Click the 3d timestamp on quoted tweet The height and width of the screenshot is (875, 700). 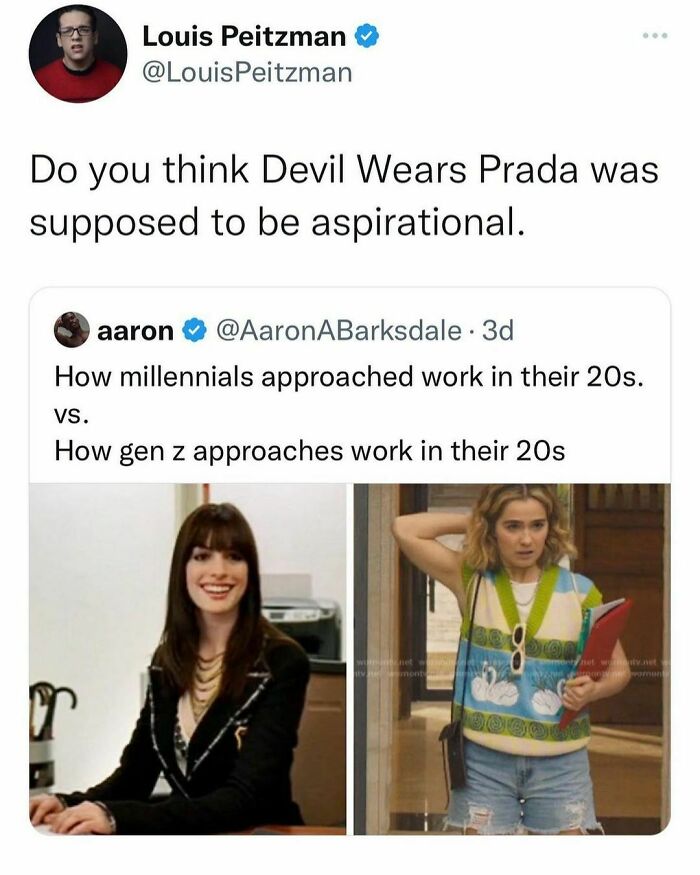[498, 331]
